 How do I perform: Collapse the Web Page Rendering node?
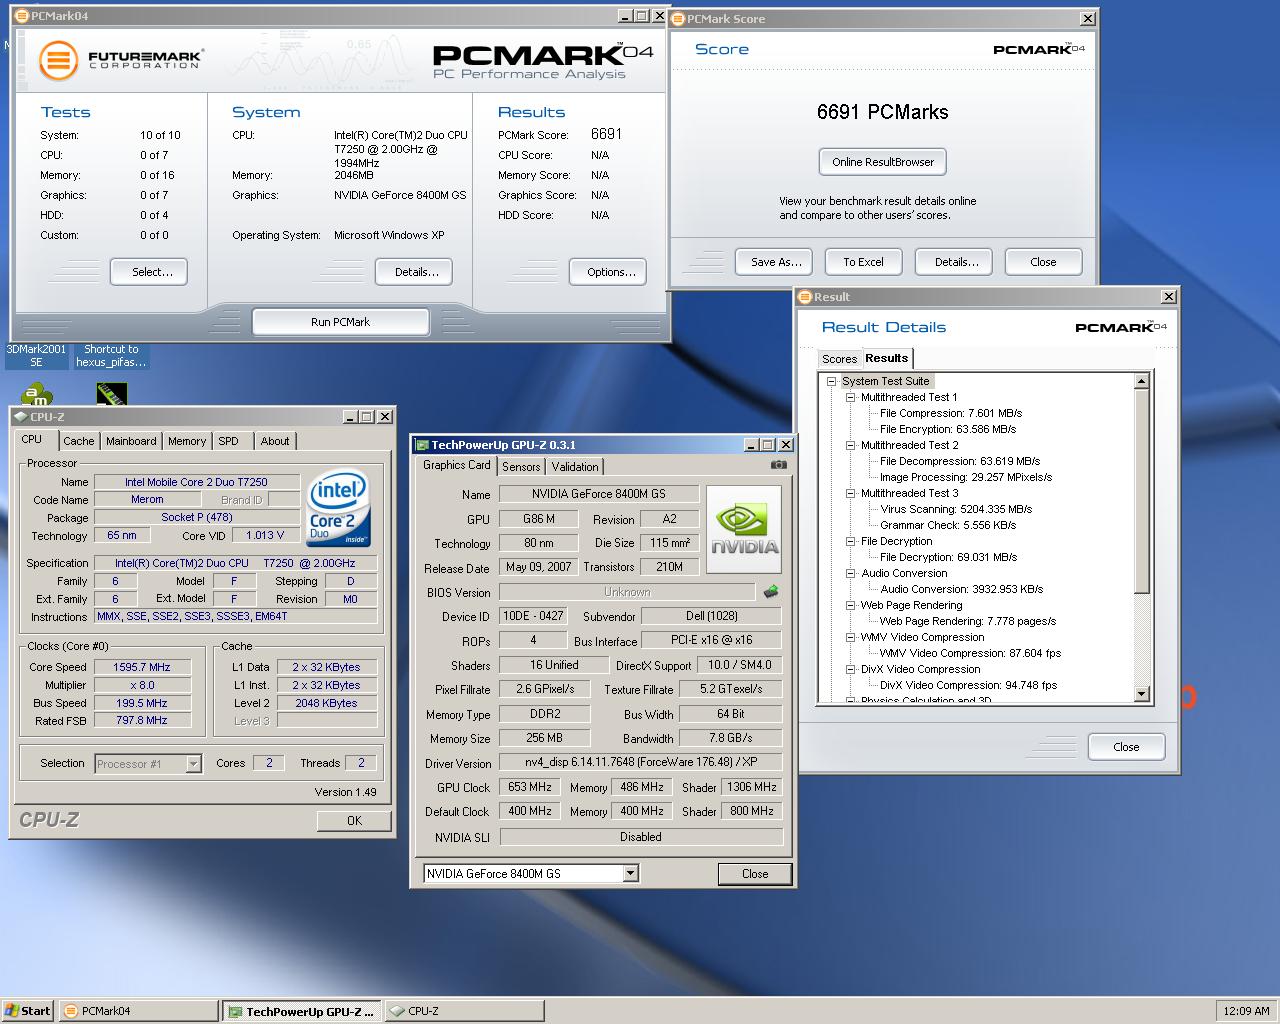pyautogui.click(x=850, y=605)
